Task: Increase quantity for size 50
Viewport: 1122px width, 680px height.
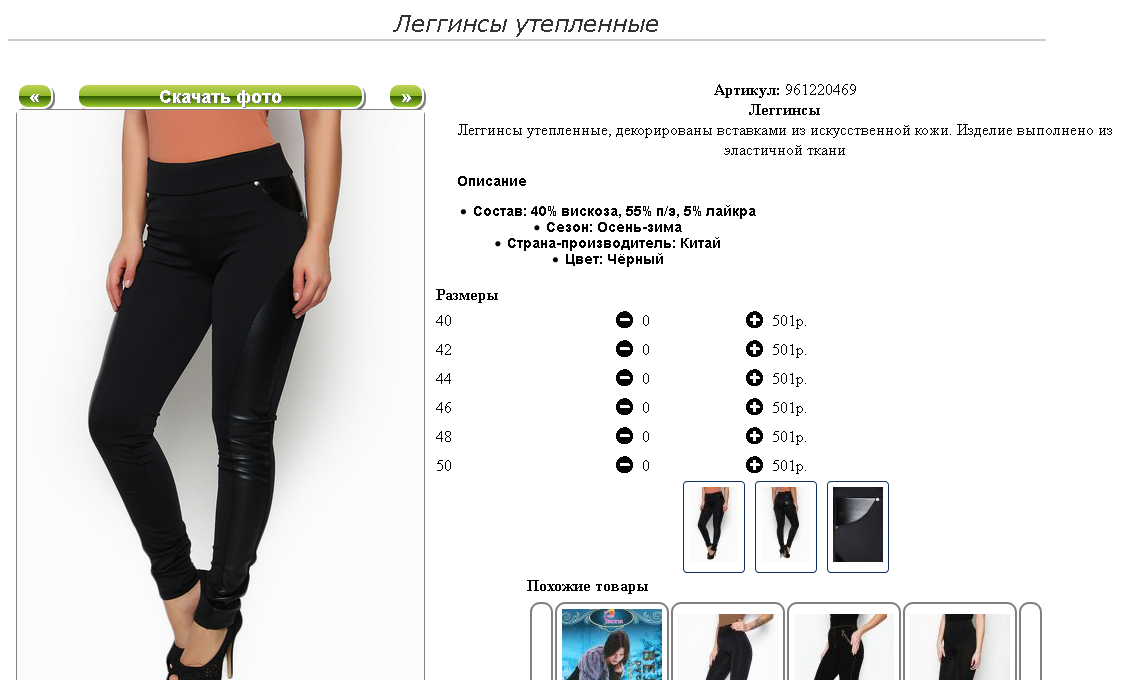Action: pos(754,465)
